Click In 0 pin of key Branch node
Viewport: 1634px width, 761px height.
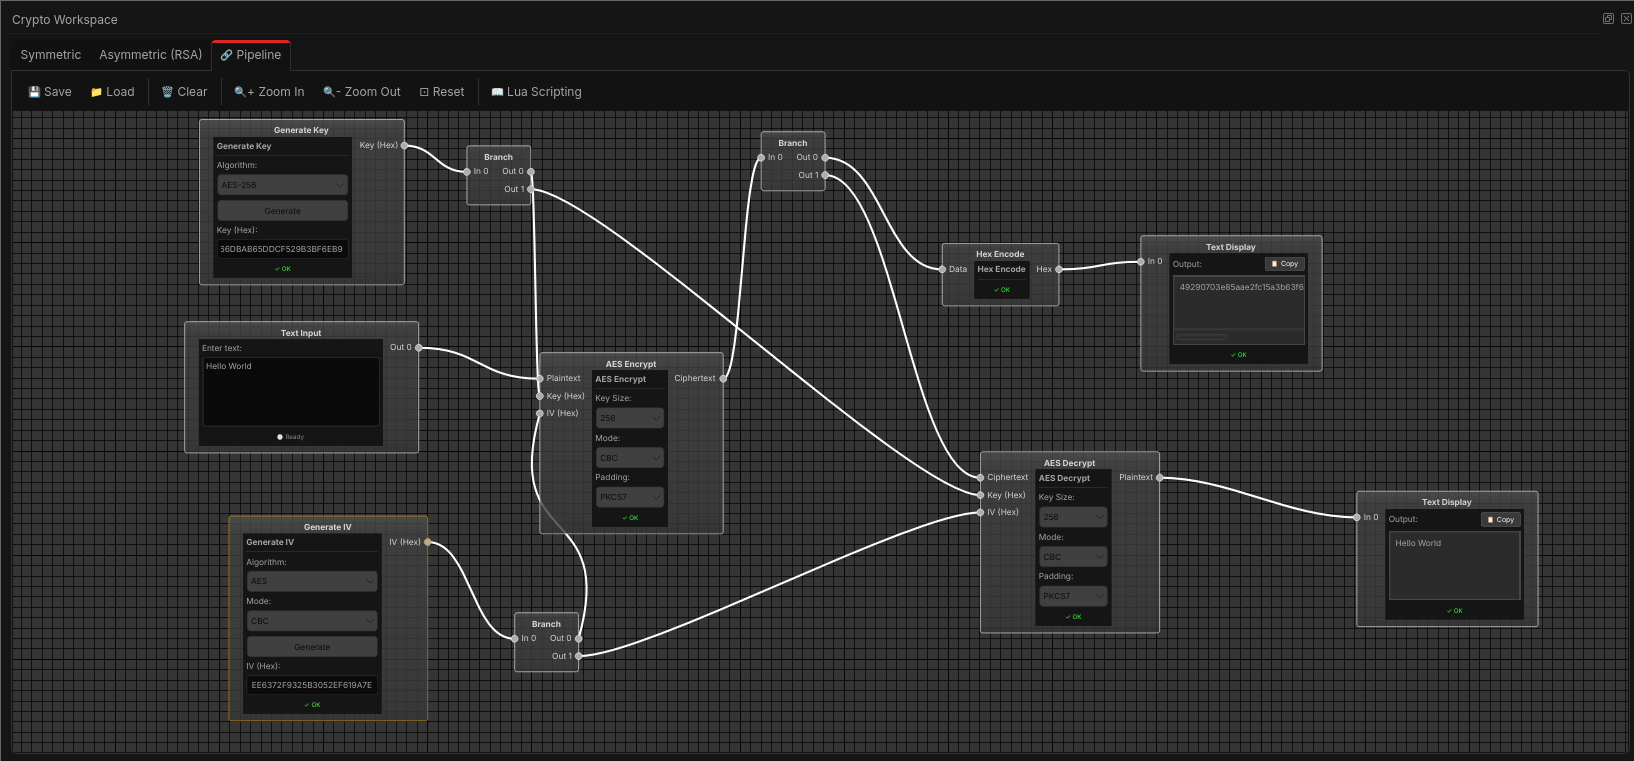coord(467,171)
